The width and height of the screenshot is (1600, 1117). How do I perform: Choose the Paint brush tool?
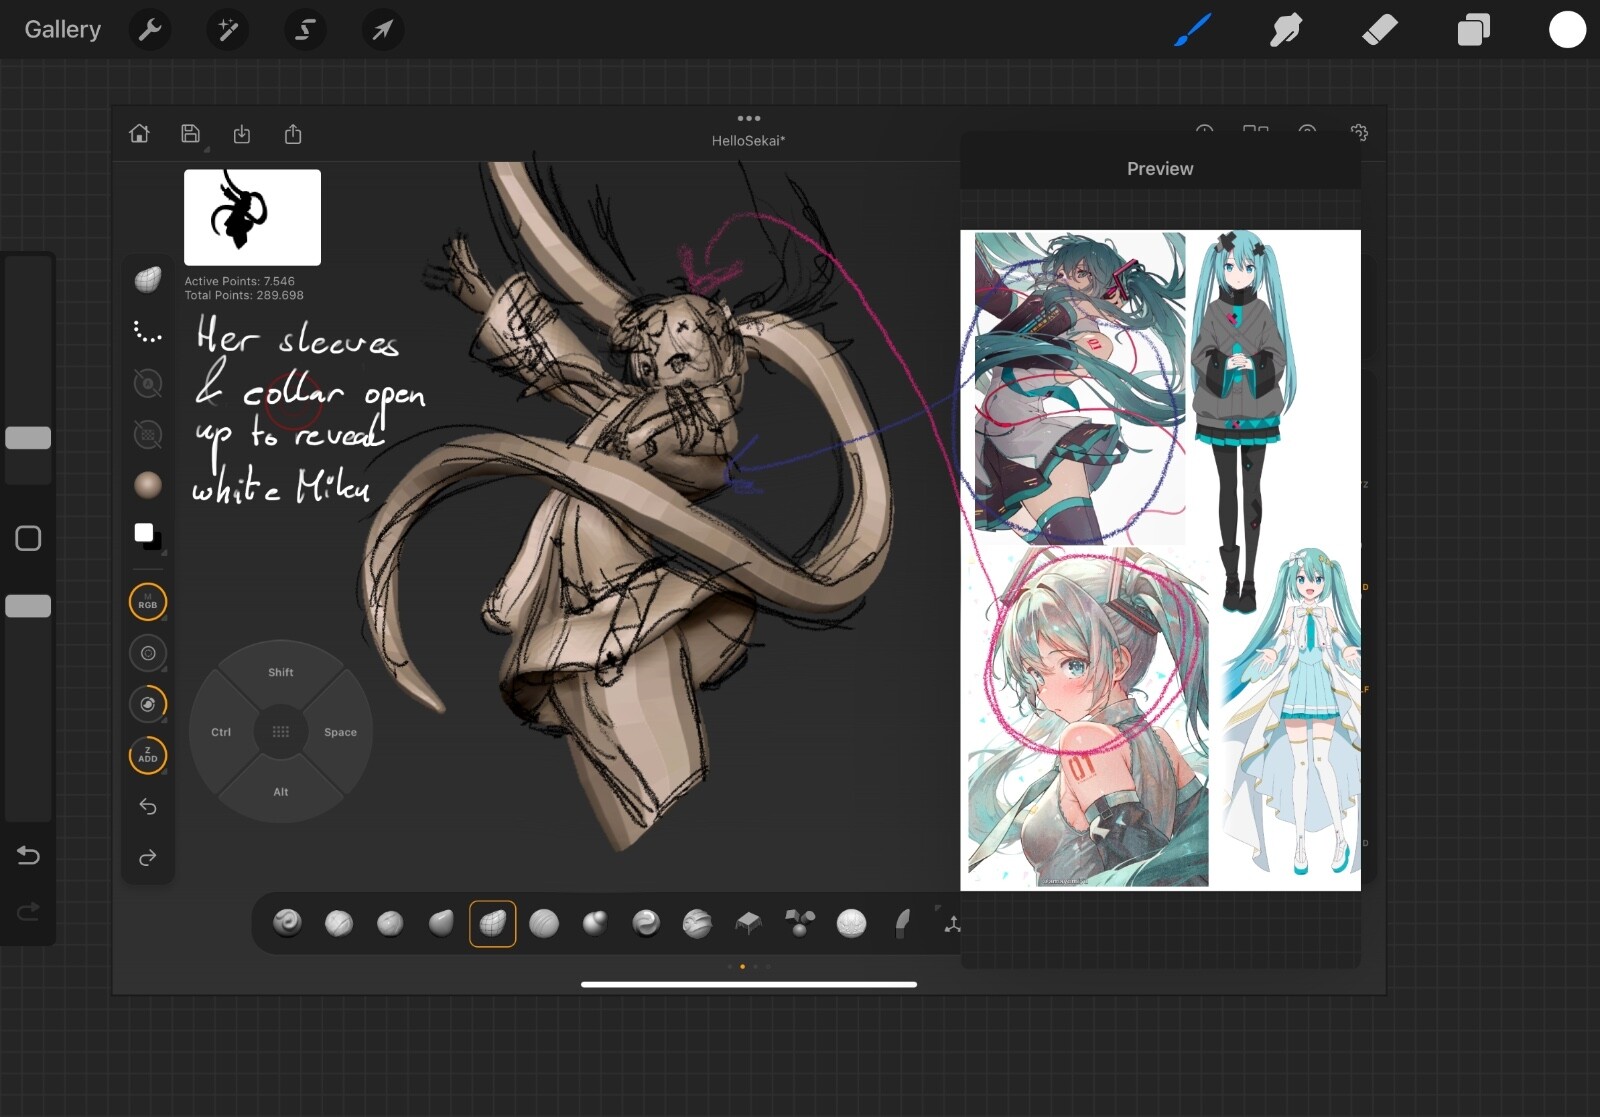pos(1192,30)
